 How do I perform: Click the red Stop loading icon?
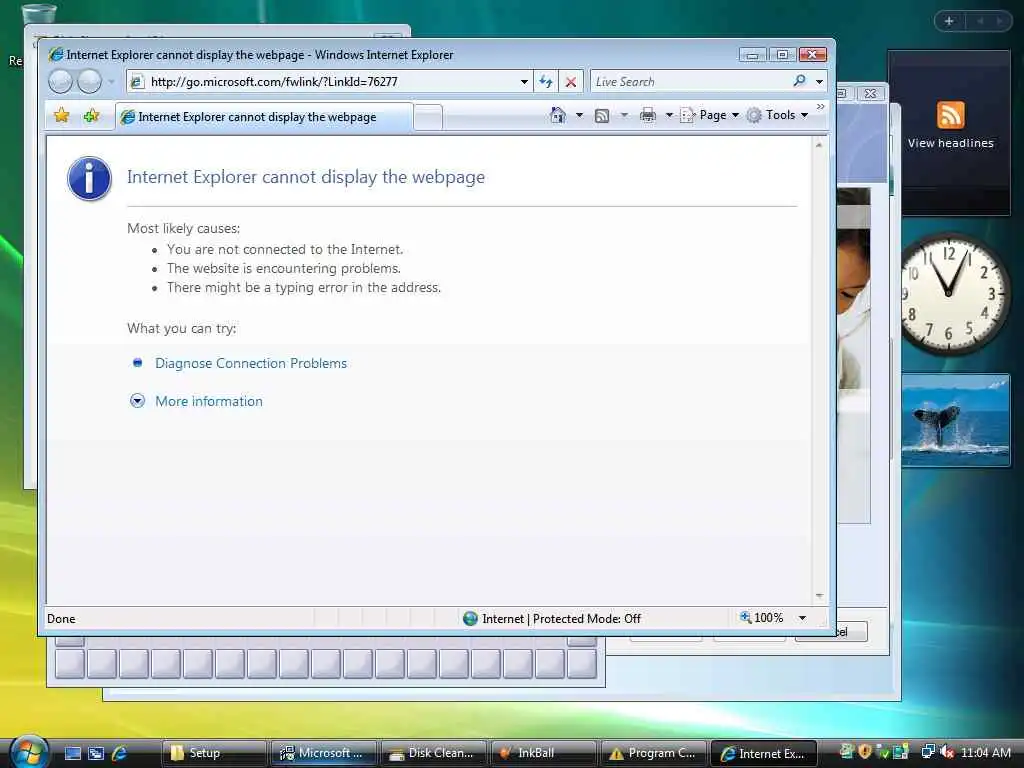click(x=571, y=82)
